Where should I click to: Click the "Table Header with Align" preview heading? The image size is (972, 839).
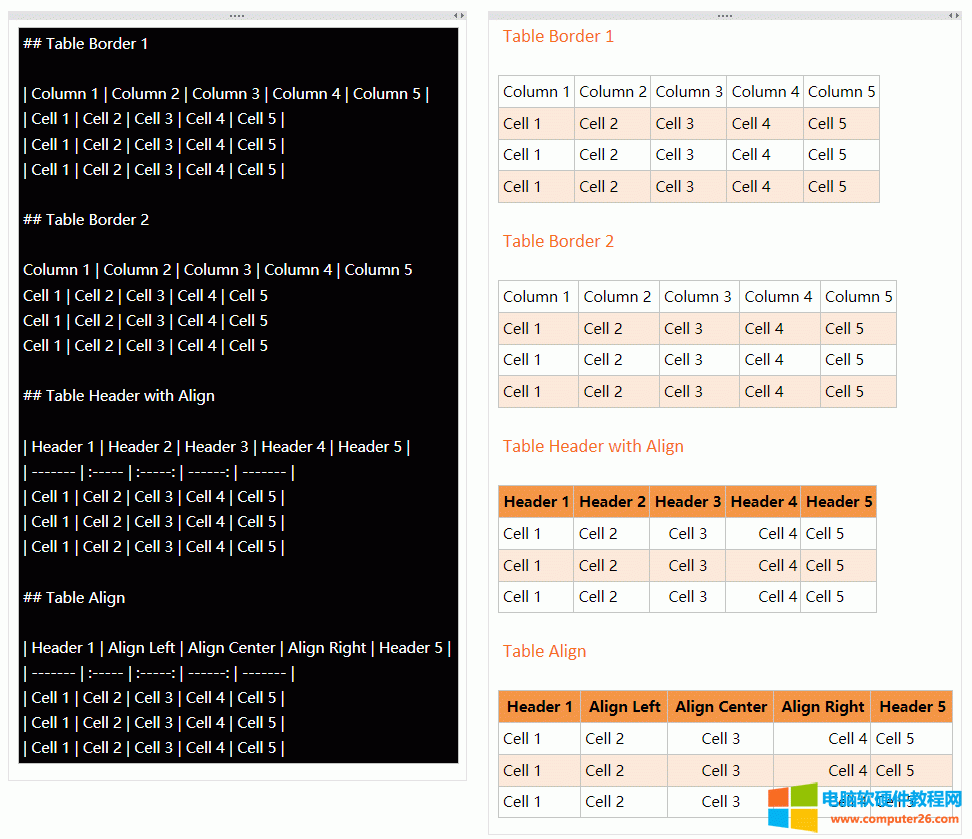[x=593, y=447]
